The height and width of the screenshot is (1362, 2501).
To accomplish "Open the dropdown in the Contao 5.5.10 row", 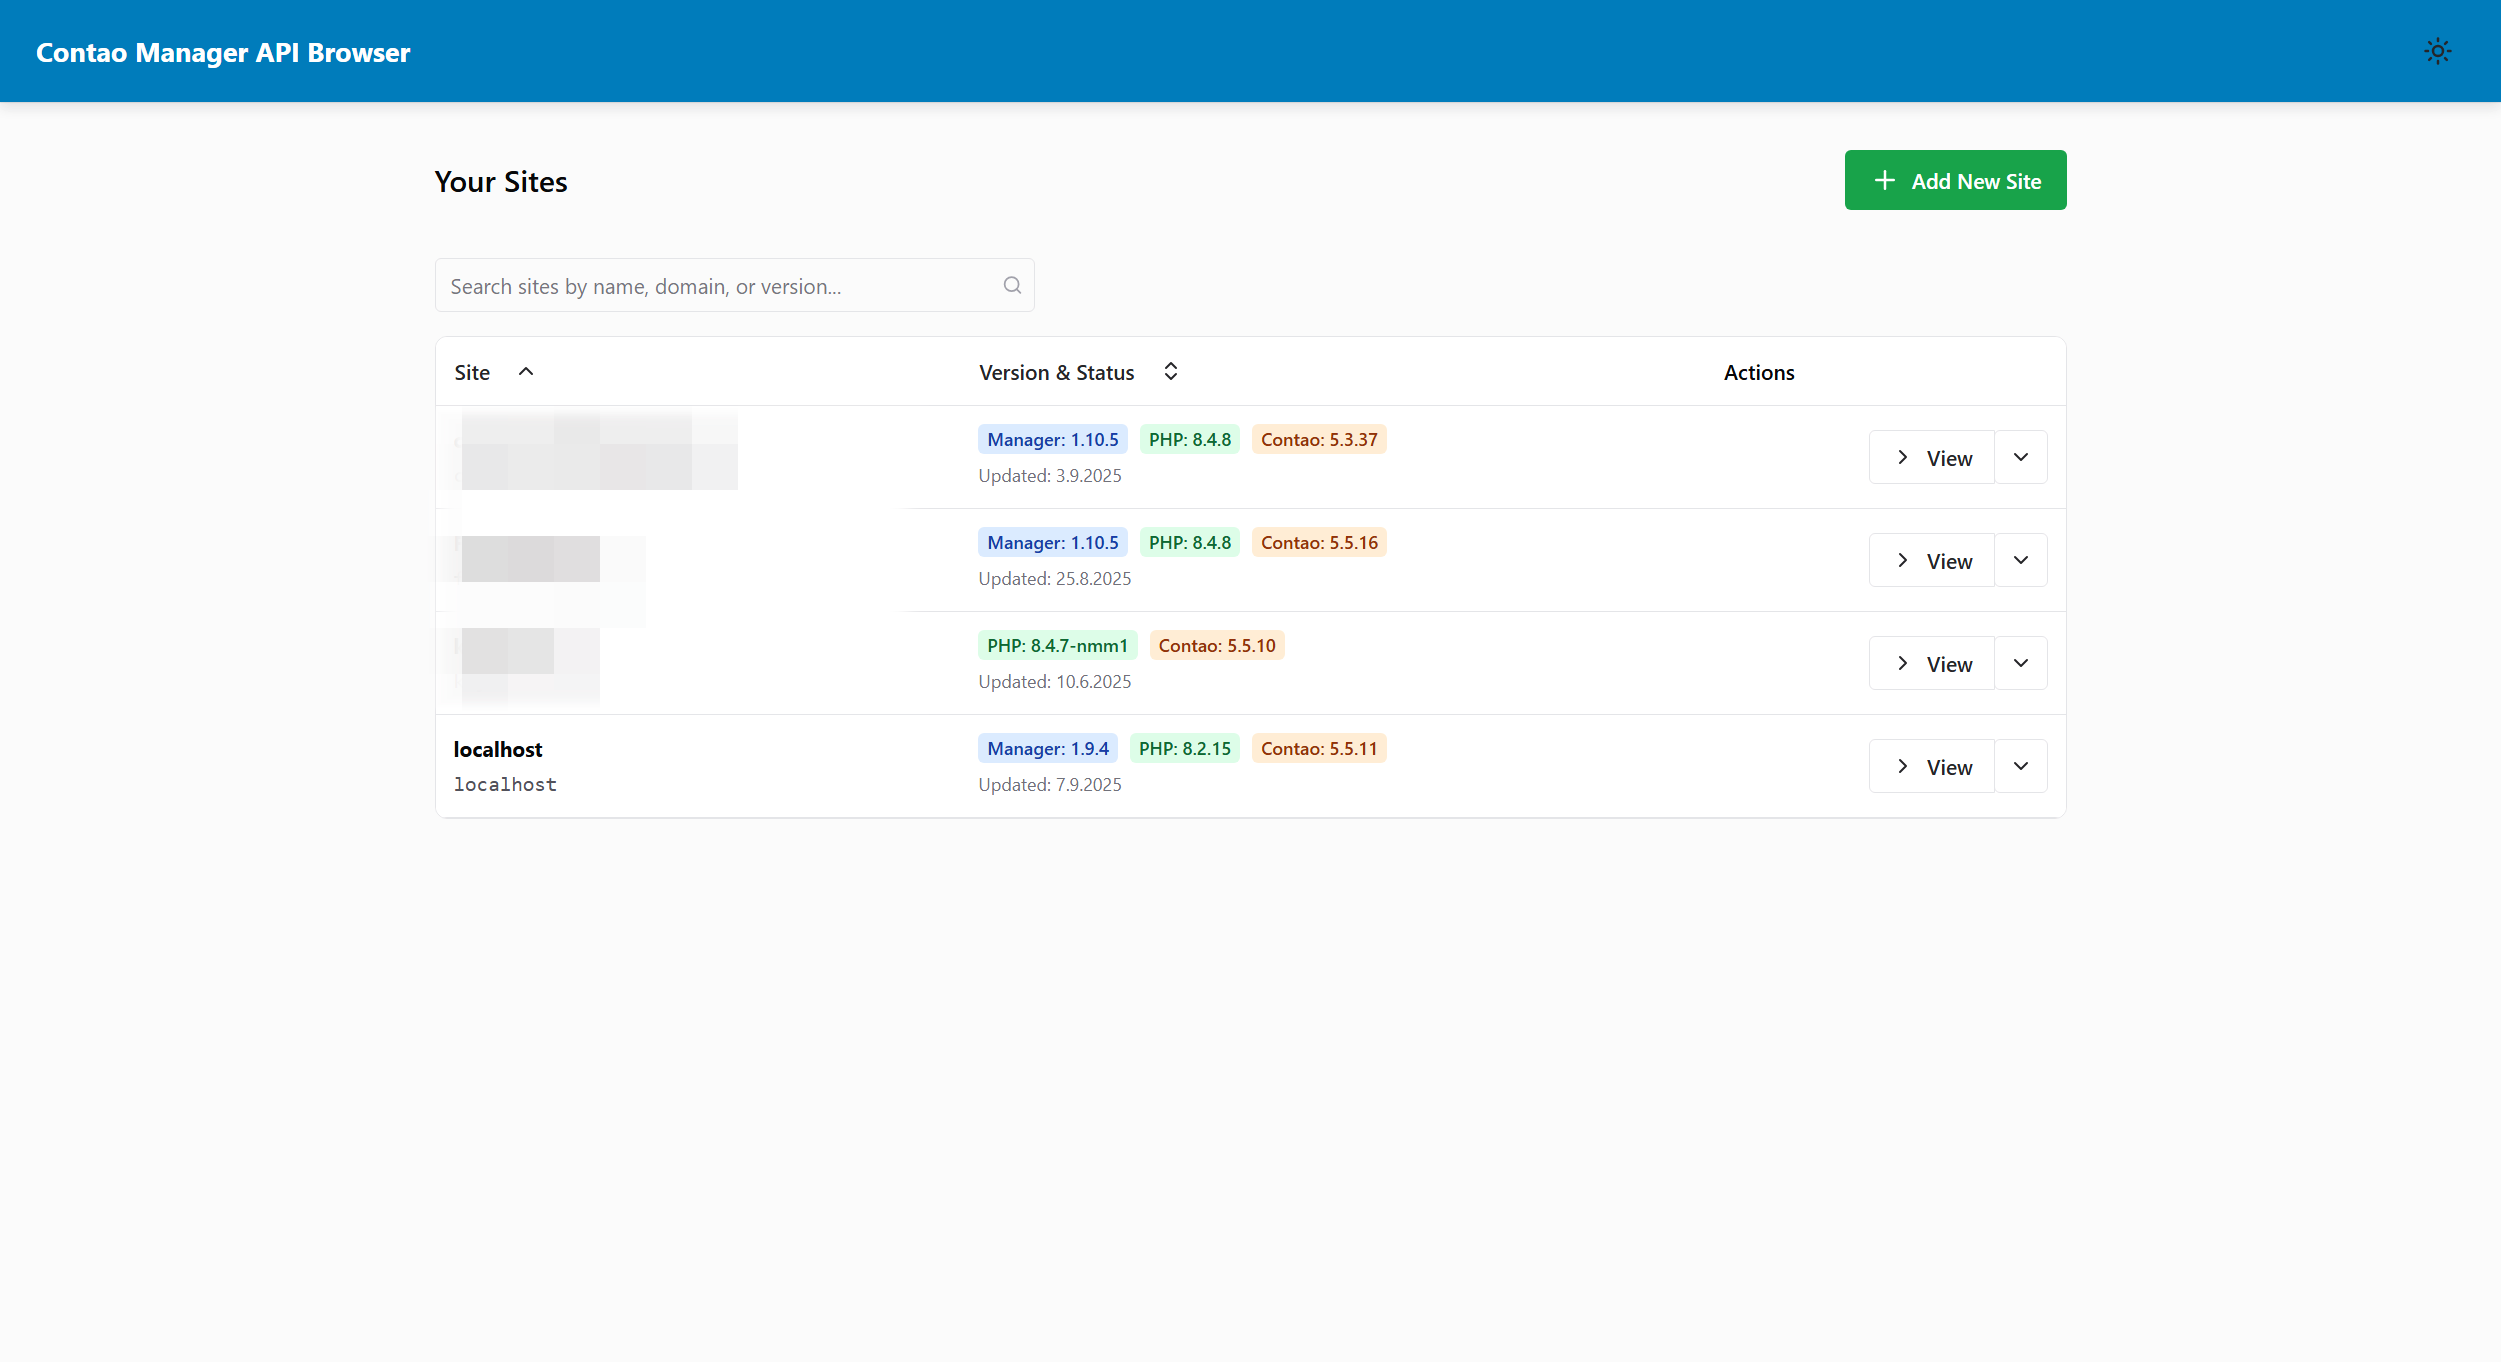I will pyautogui.click(x=2021, y=662).
